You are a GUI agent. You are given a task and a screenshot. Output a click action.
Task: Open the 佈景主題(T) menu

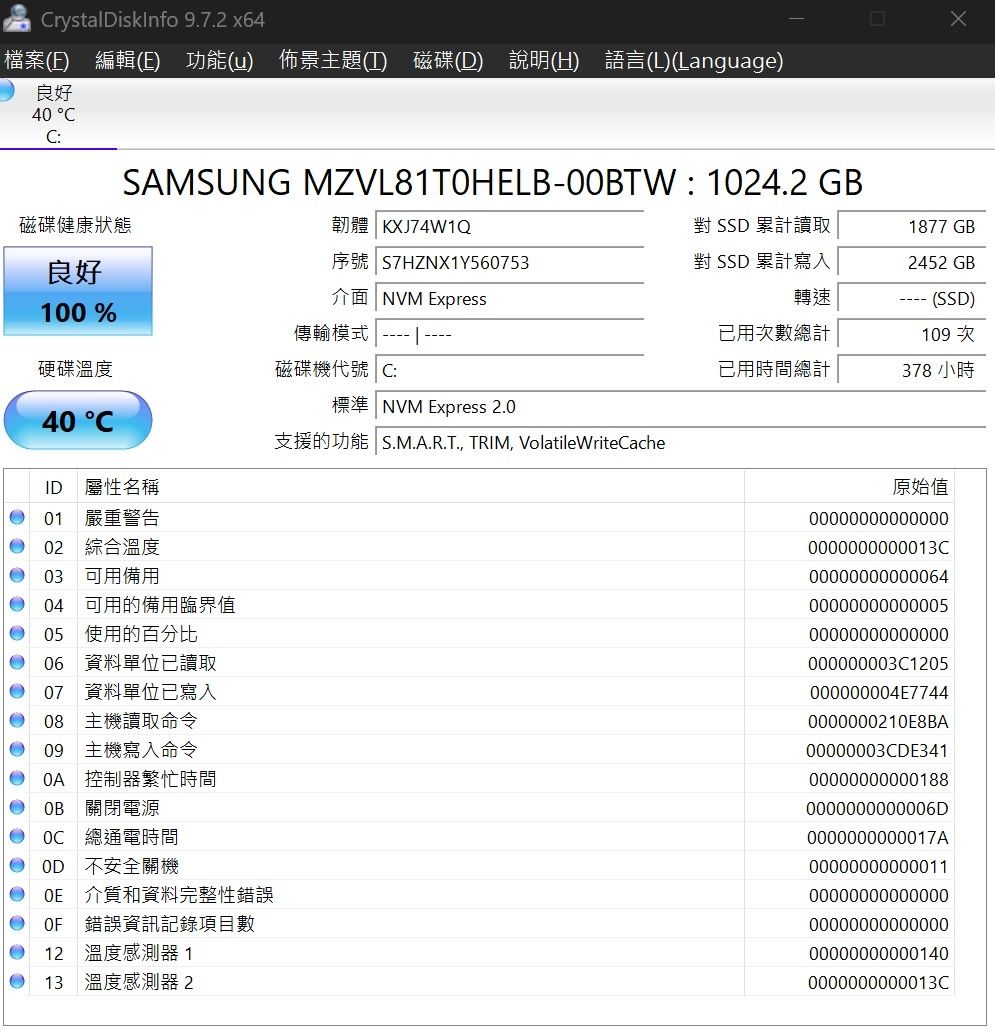(332, 61)
